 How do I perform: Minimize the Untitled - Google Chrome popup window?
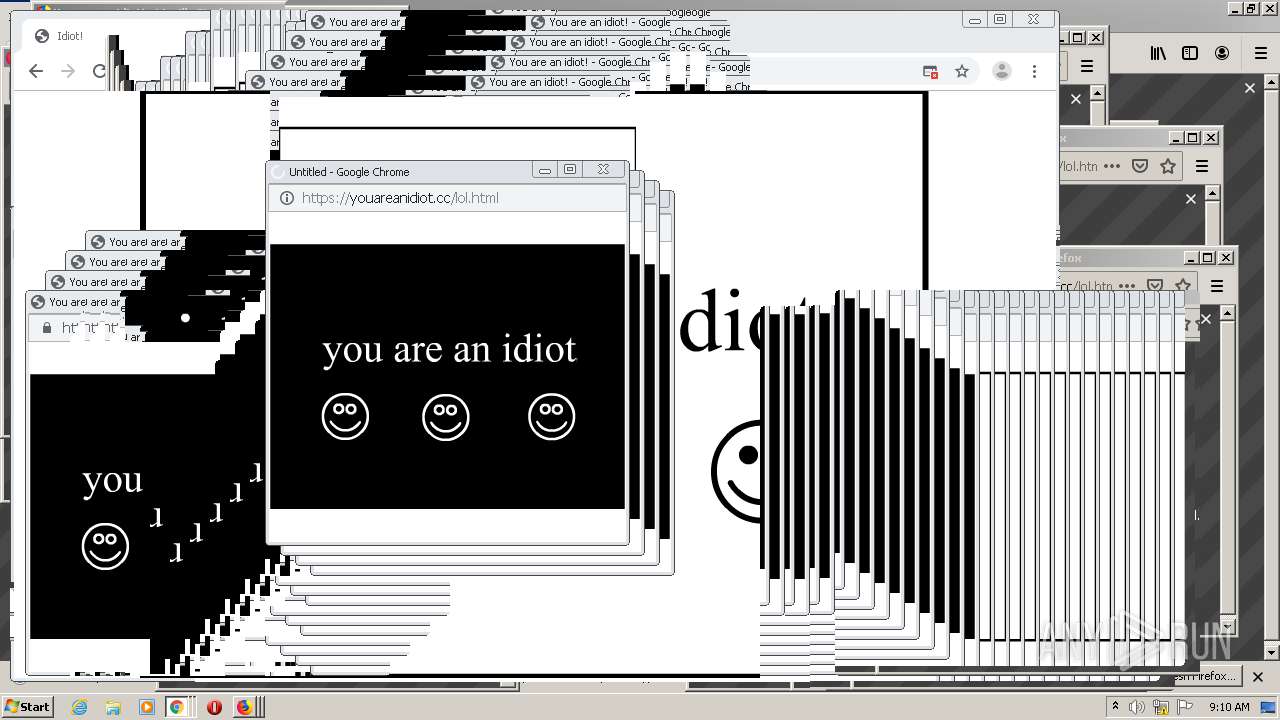[544, 170]
